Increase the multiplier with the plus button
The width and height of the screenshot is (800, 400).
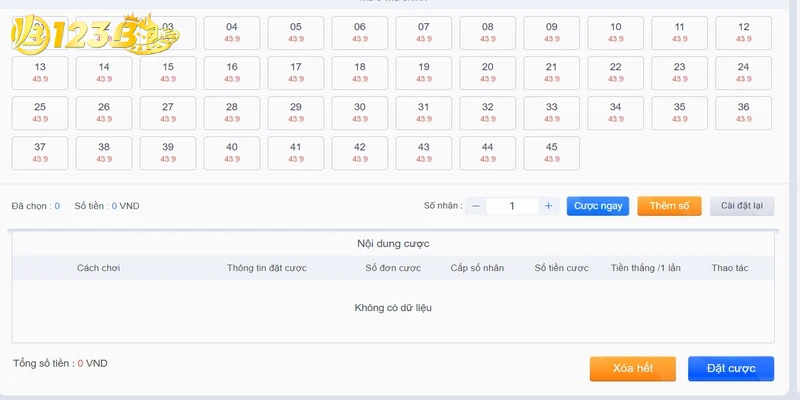(548, 206)
